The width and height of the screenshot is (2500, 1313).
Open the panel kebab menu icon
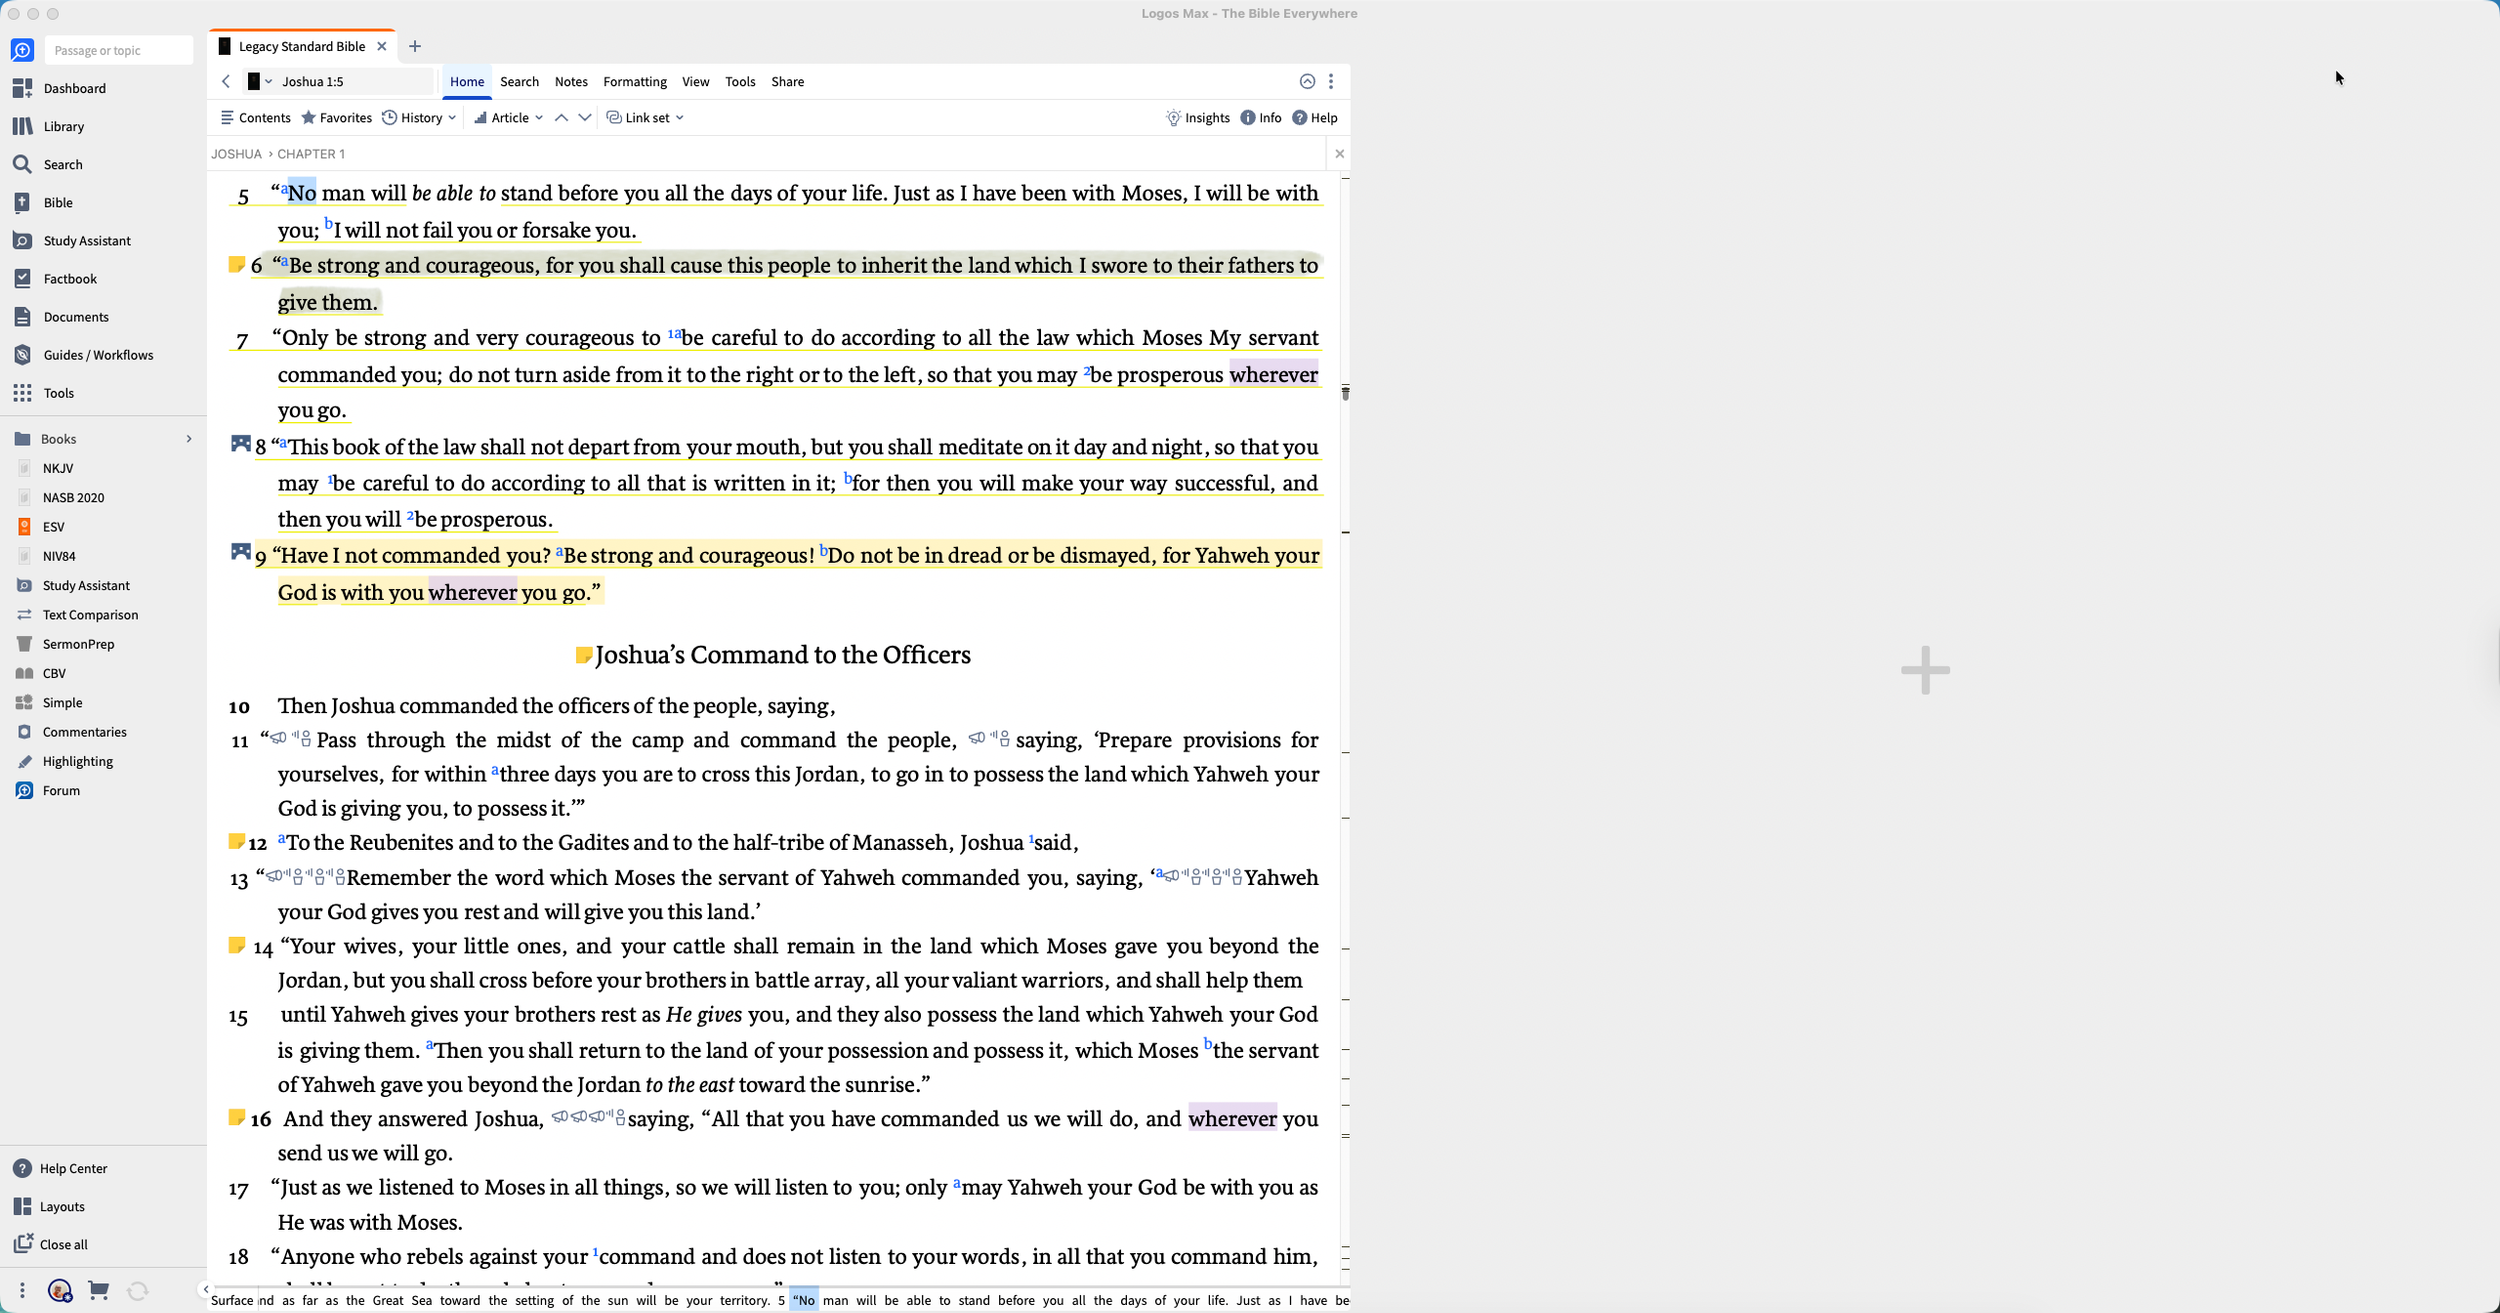pyautogui.click(x=1331, y=81)
